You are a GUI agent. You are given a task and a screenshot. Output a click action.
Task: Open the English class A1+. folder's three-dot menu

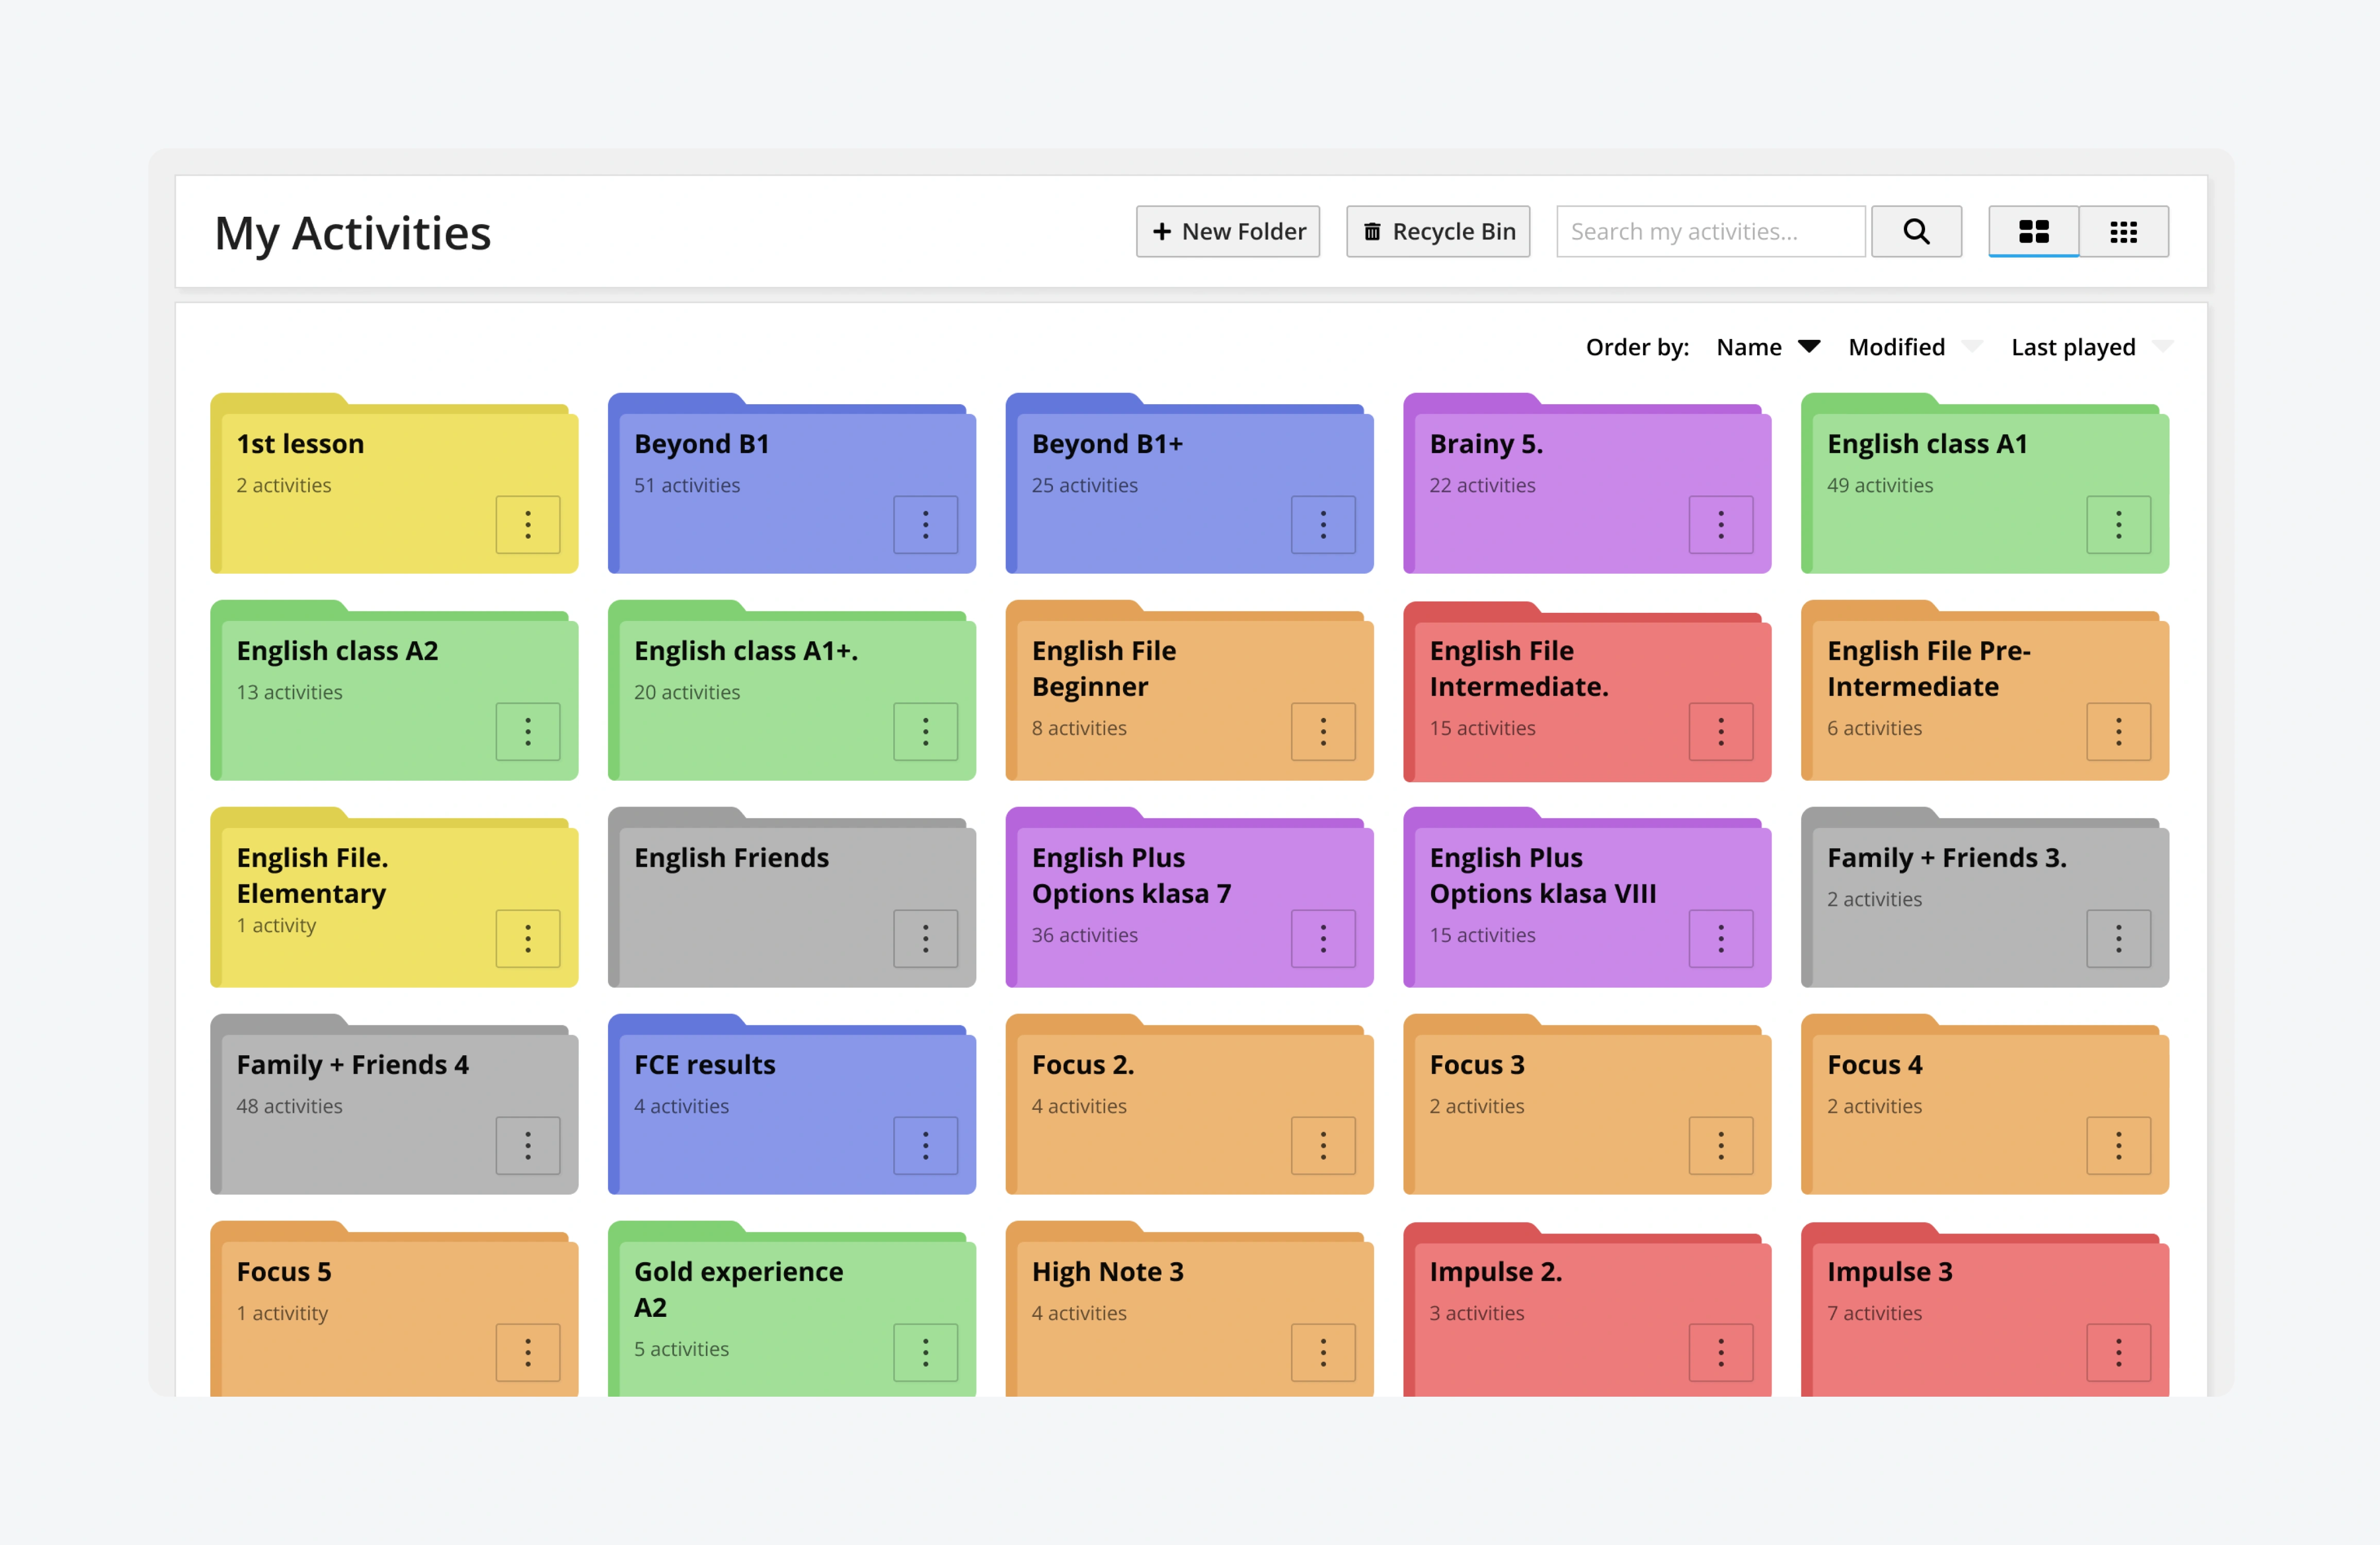925,731
